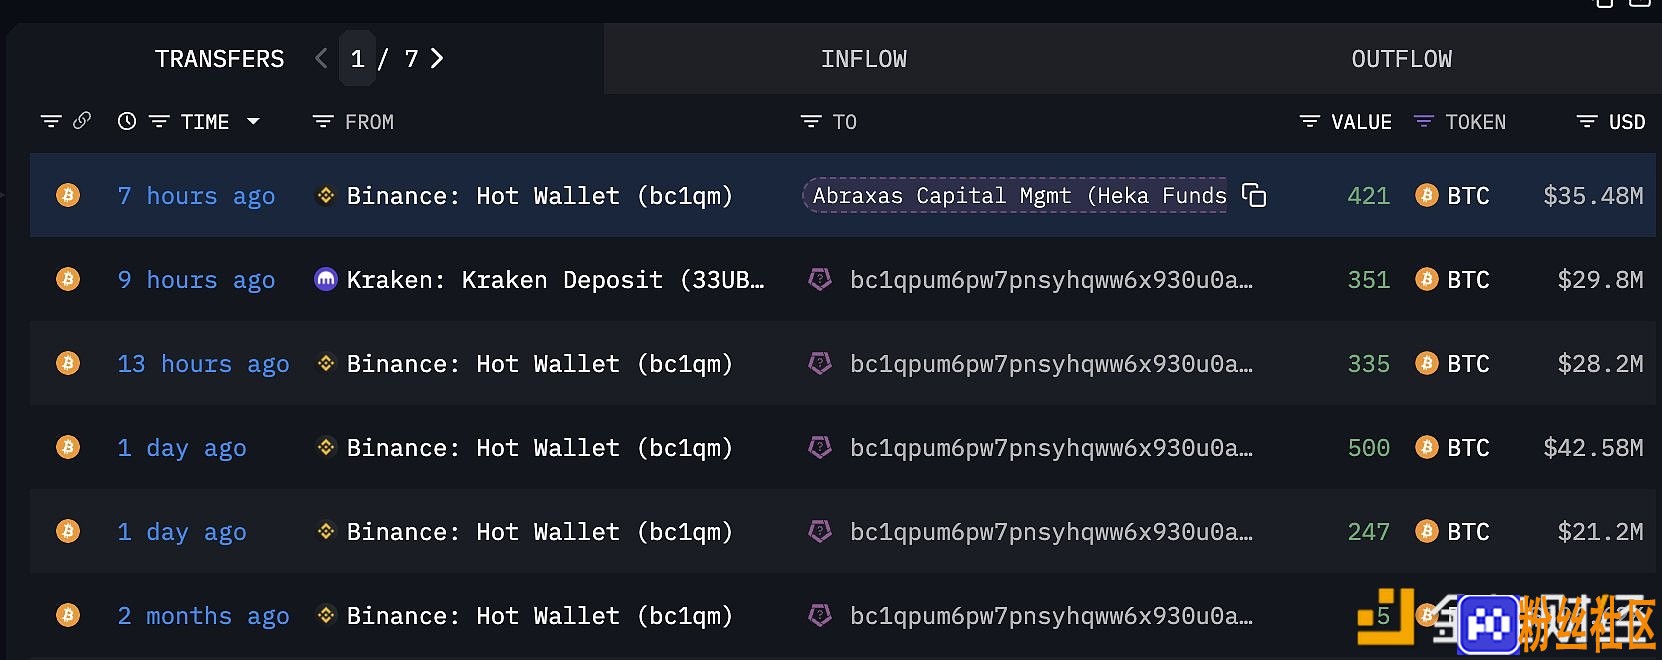Image resolution: width=1662 pixels, height=660 pixels.
Task: Switch to the INFLOW tab
Action: (x=864, y=59)
